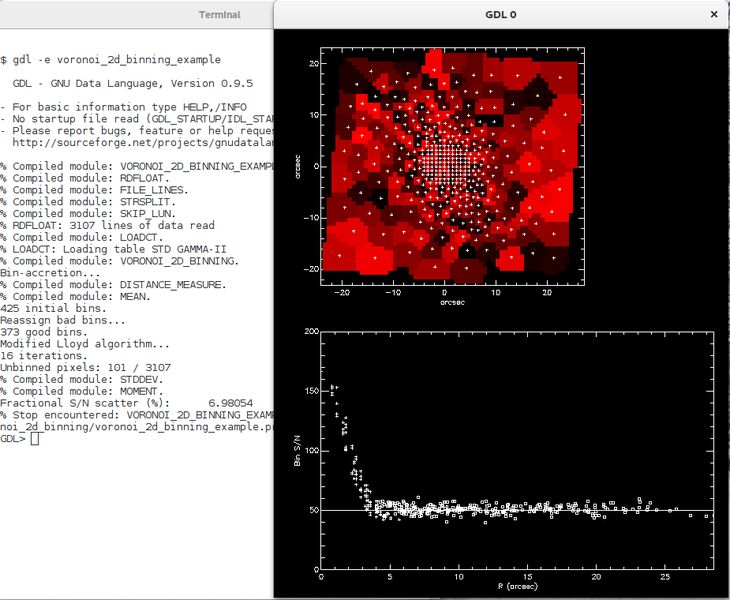Click the horizontal S/N 50 target line

pos(517,510)
